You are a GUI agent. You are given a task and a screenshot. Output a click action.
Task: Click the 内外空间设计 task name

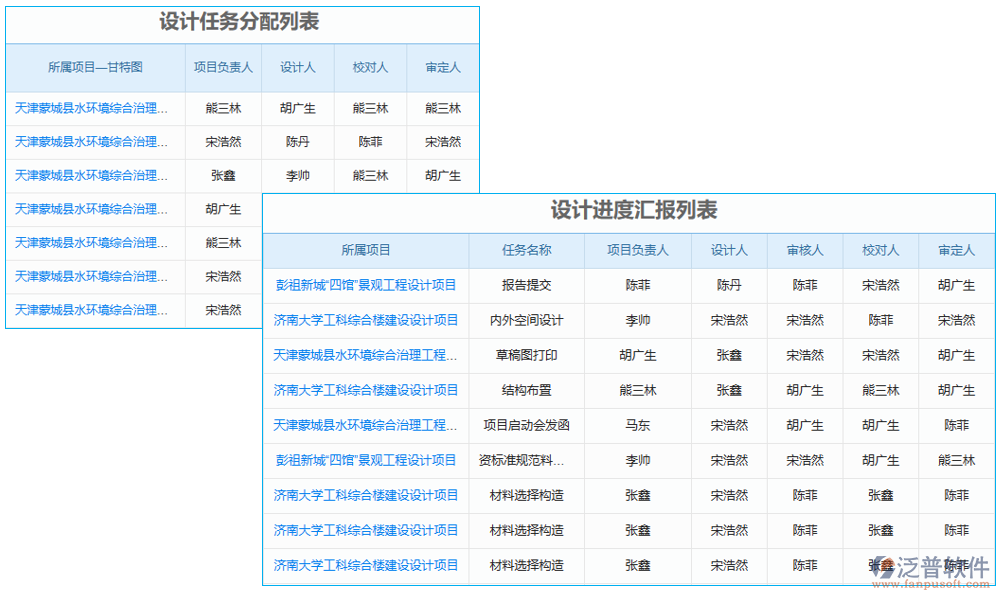(525, 320)
